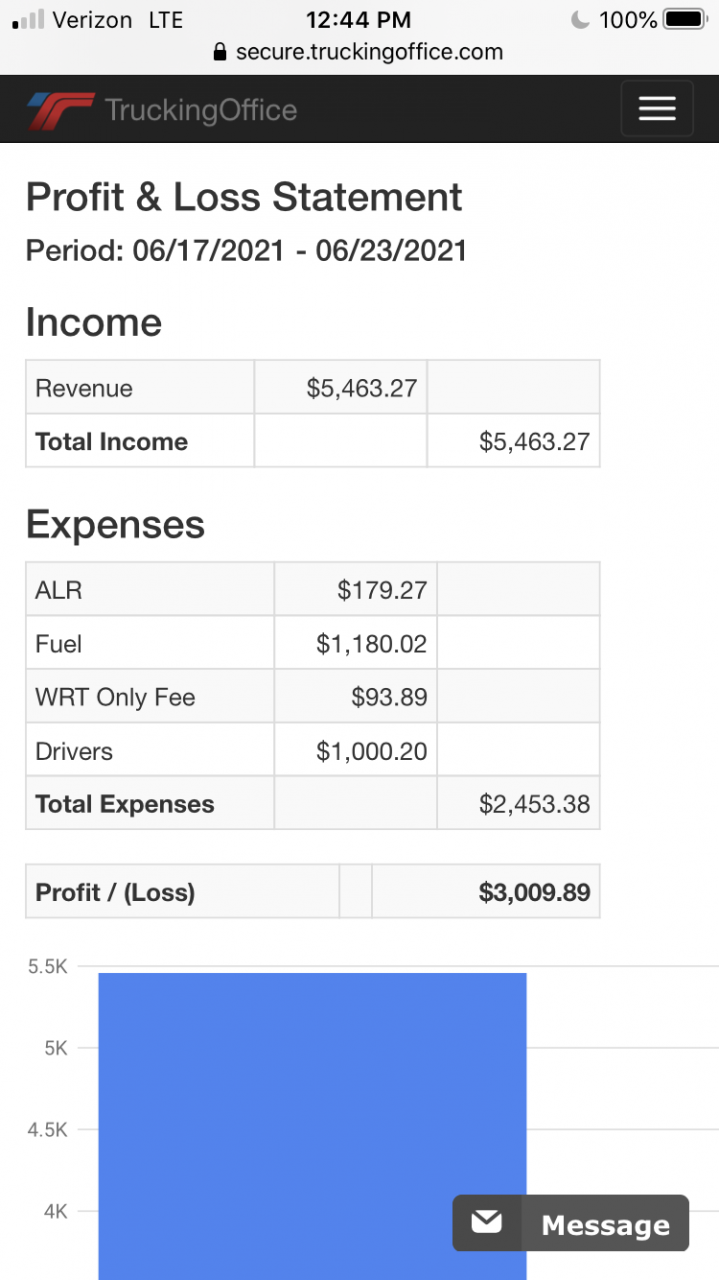Tap the lock icon in address bar

pyautogui.click(x=221, y=52)
